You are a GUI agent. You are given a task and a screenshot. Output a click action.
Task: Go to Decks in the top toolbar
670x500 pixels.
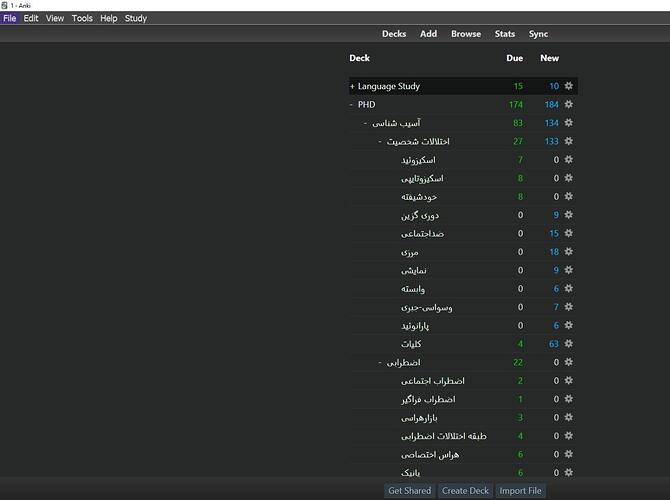[x=394, y=34]
